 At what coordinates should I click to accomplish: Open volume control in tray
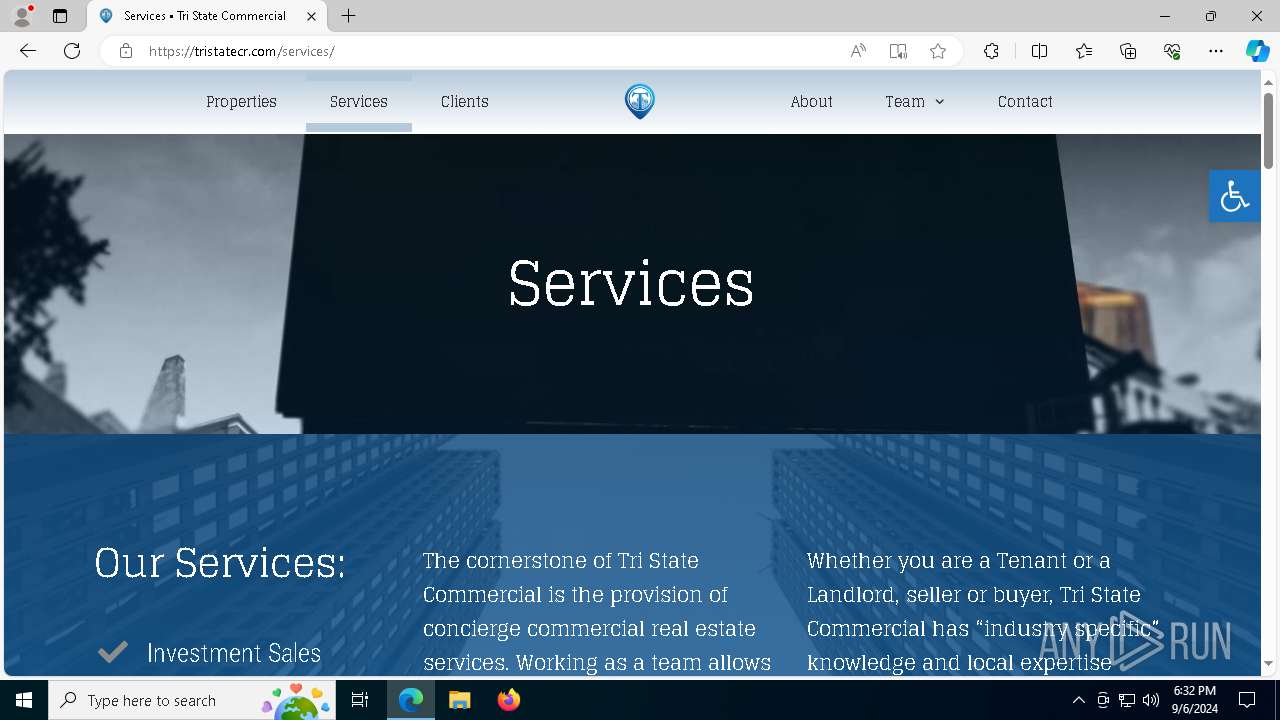click(1150, 700)
